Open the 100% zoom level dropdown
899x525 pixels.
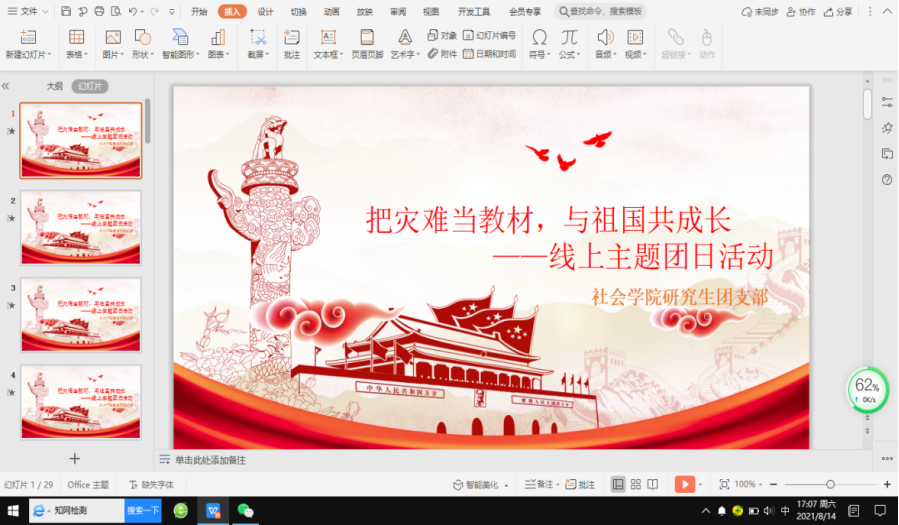tap(748, 484)
